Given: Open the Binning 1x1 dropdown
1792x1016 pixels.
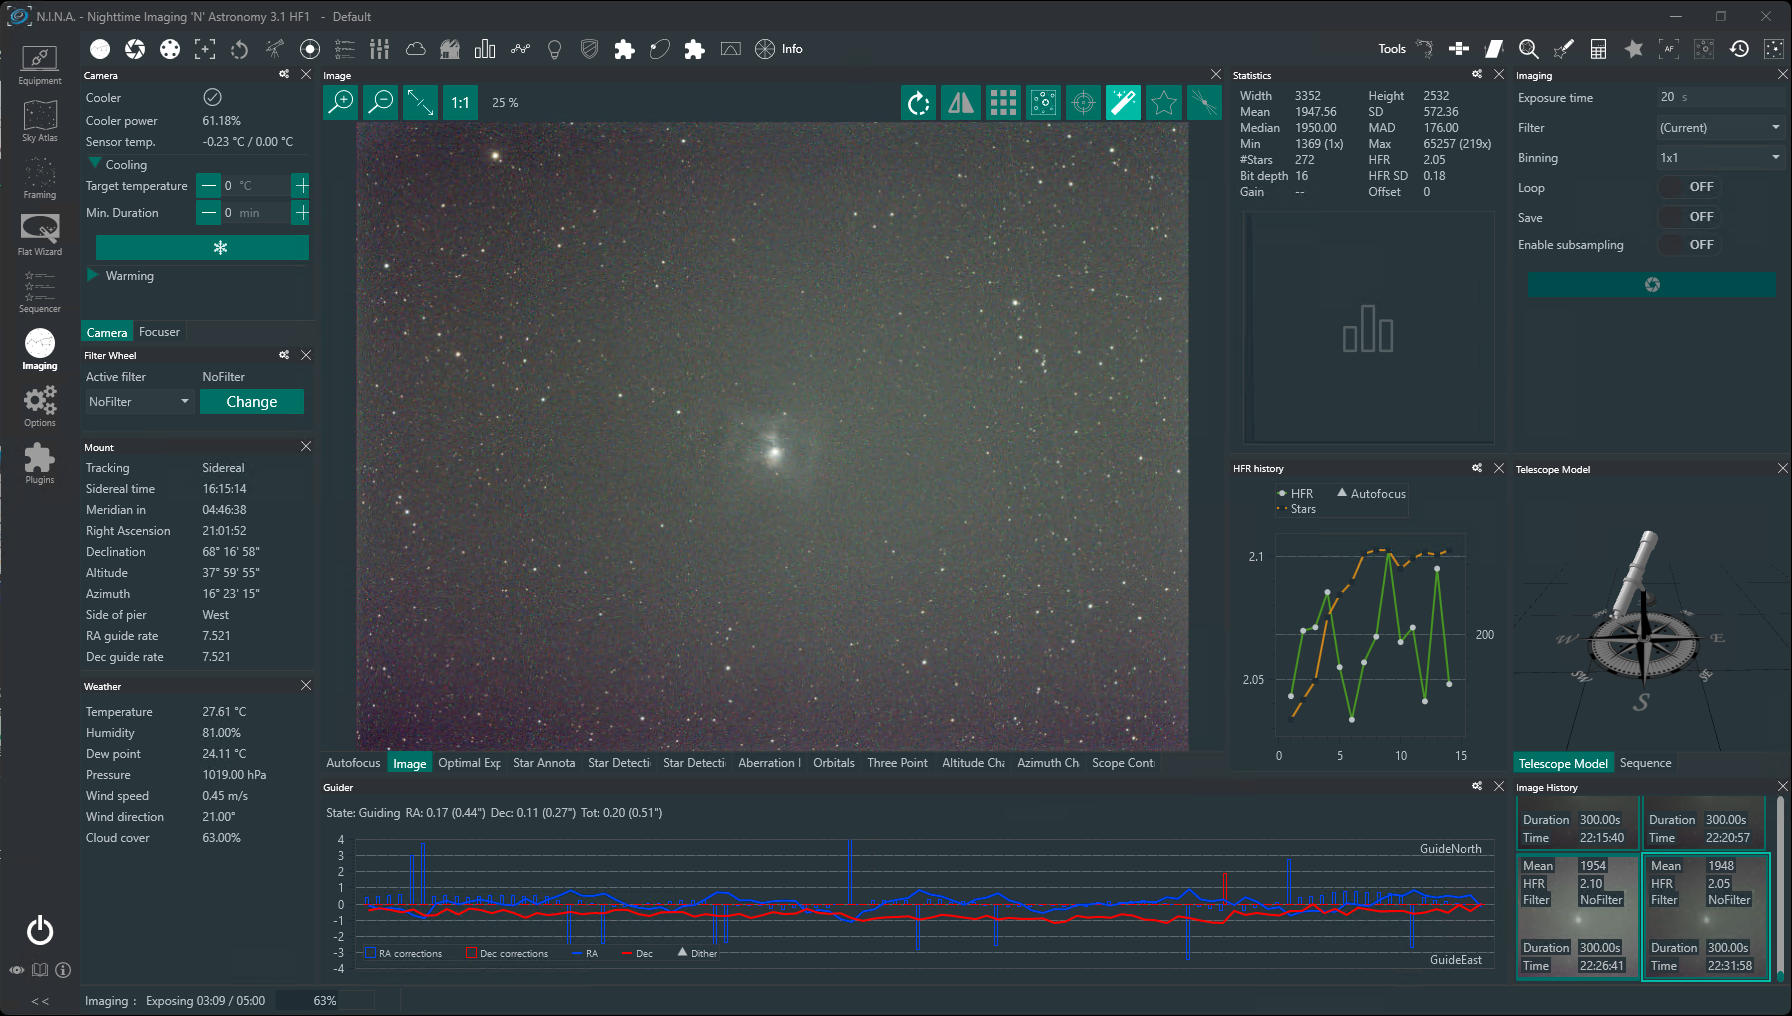Looking at the screenshot, I should (1719, 158).
